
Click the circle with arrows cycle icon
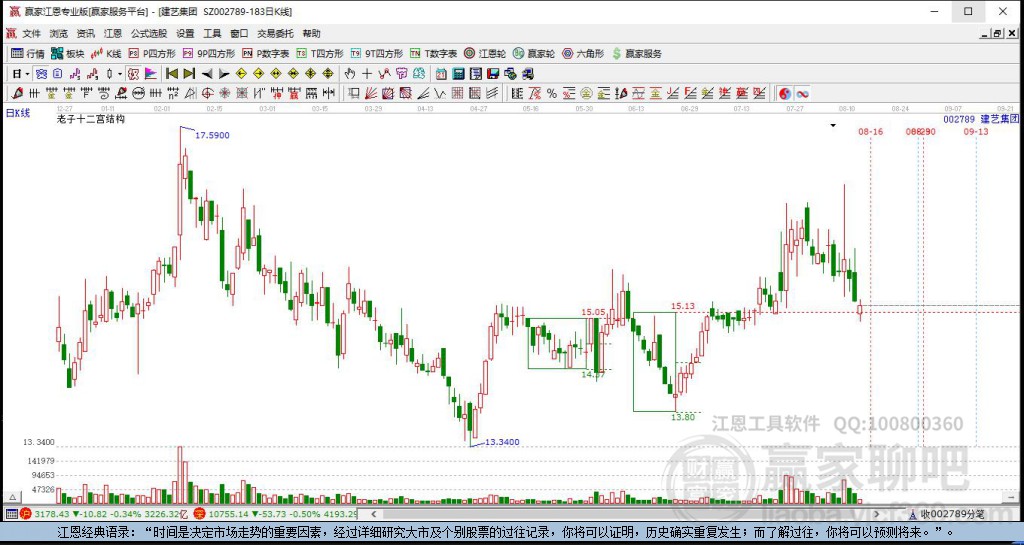click(138, 93)
